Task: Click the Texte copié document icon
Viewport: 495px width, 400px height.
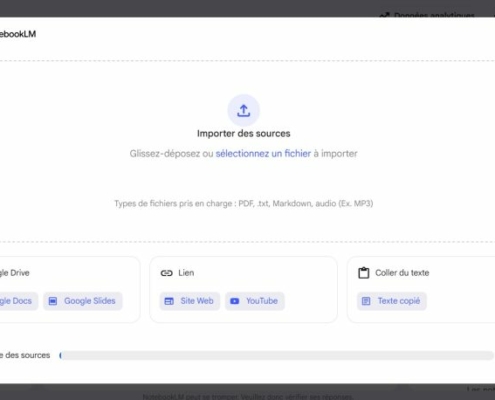Action: [366, 301]
